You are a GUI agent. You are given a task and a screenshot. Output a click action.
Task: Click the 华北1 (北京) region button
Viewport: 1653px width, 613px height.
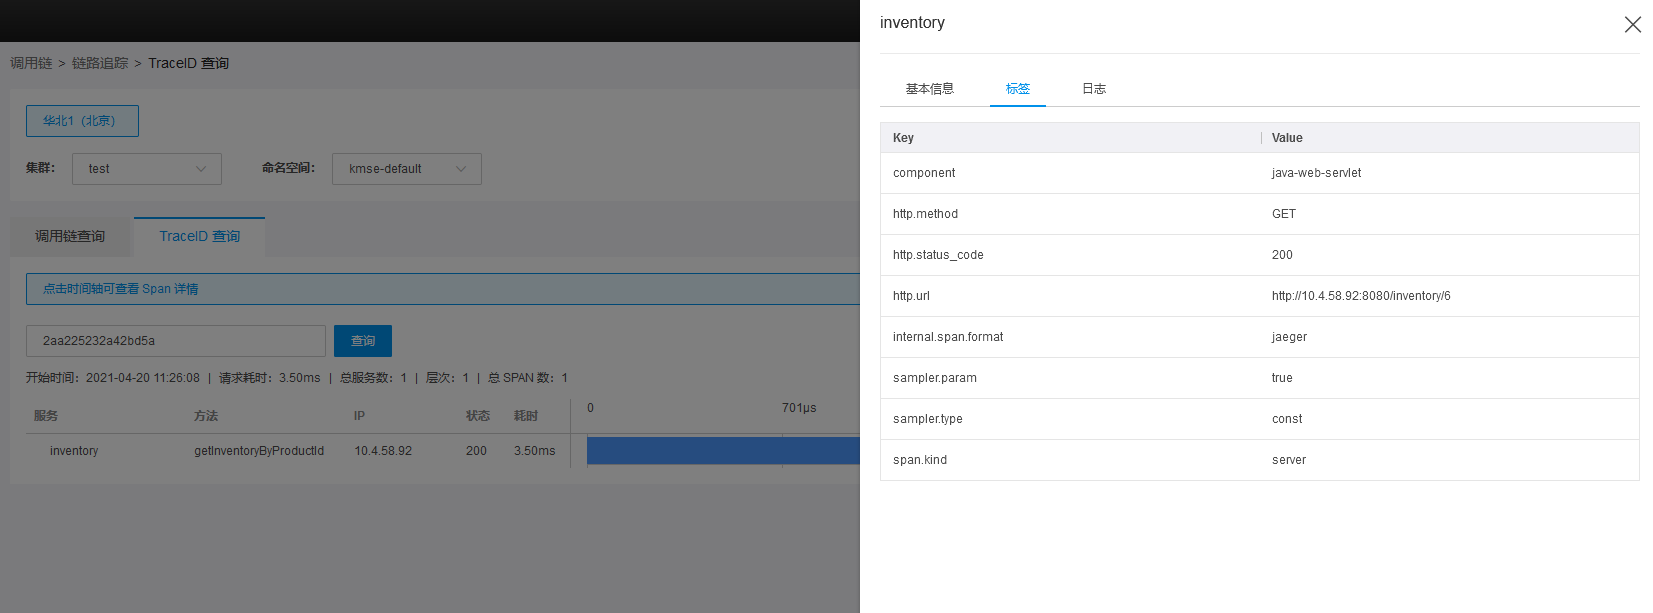tap(82, 121)
